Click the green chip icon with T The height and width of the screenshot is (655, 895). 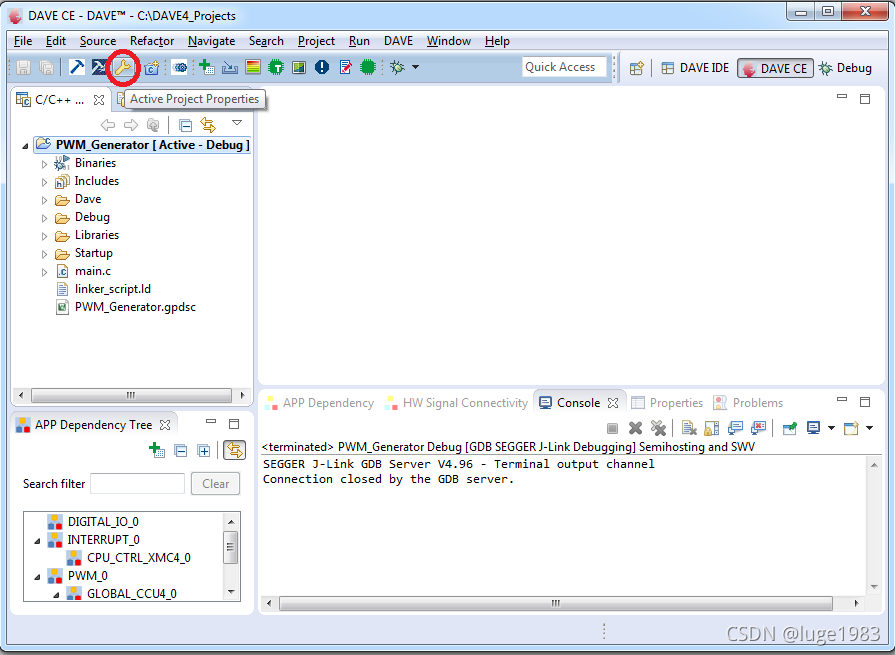(276, 67)
